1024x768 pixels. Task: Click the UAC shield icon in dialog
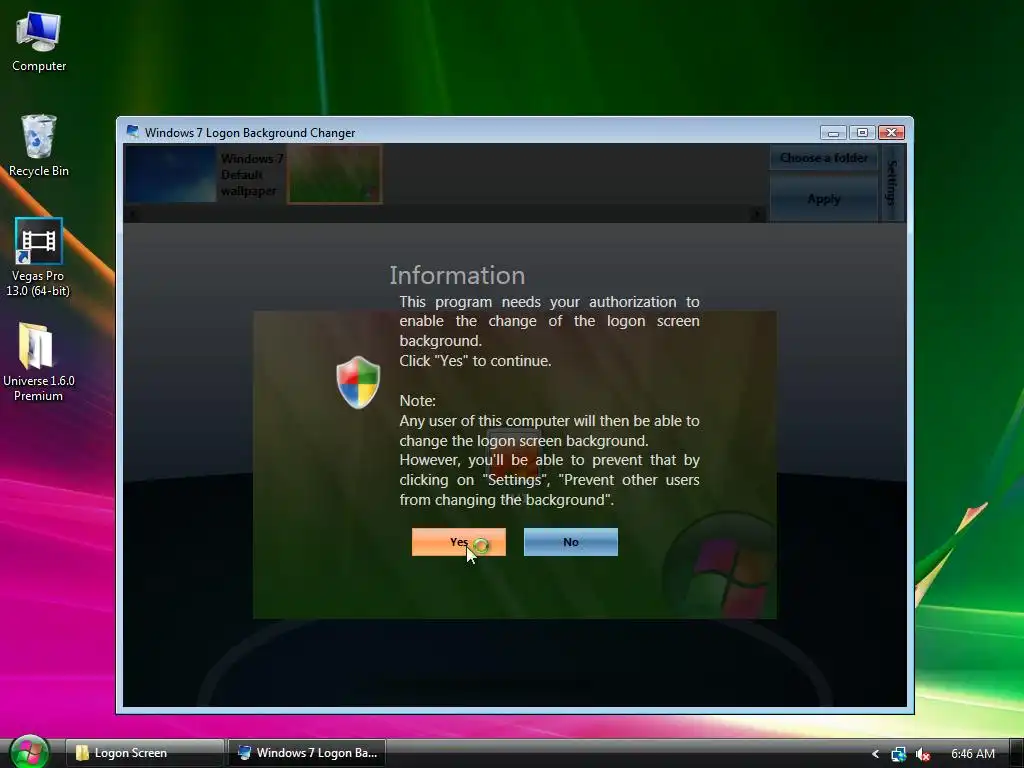(358, 382)
